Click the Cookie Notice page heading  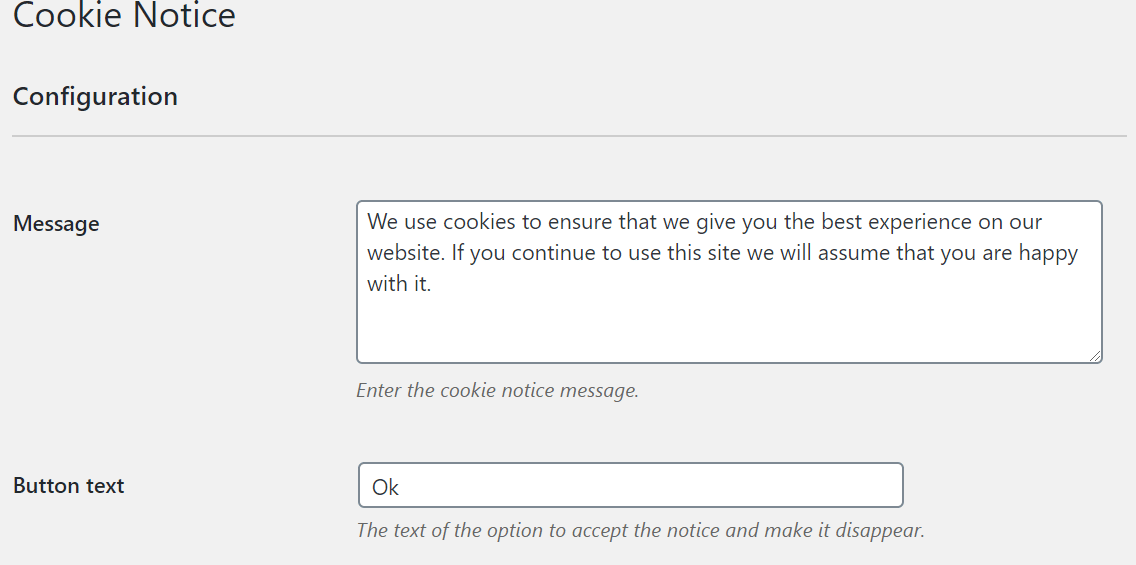coord(124,16)
